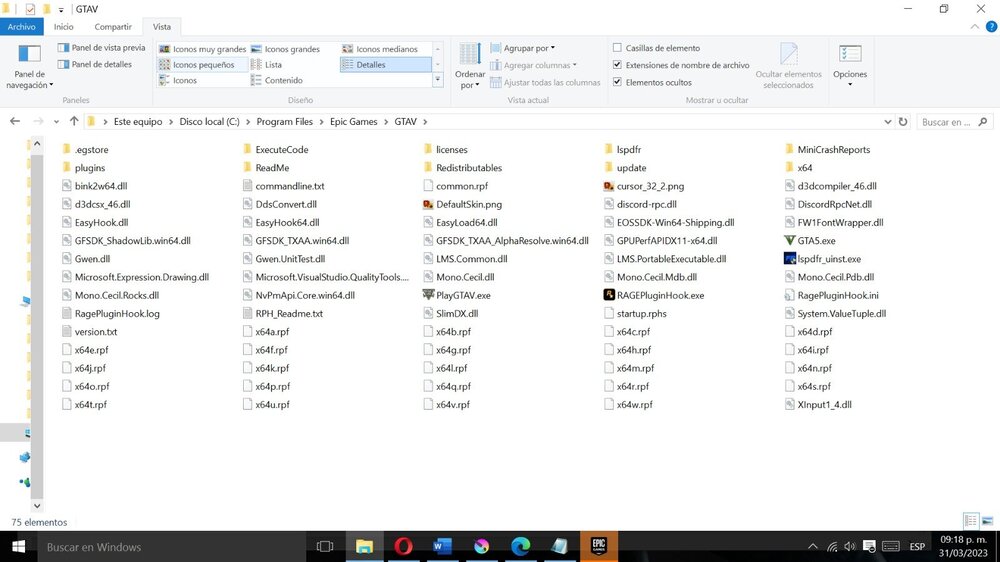Screen dimensions: 1000x562
Task: Select the XInput1_4.dll file
Action: [x=818, y=404]
